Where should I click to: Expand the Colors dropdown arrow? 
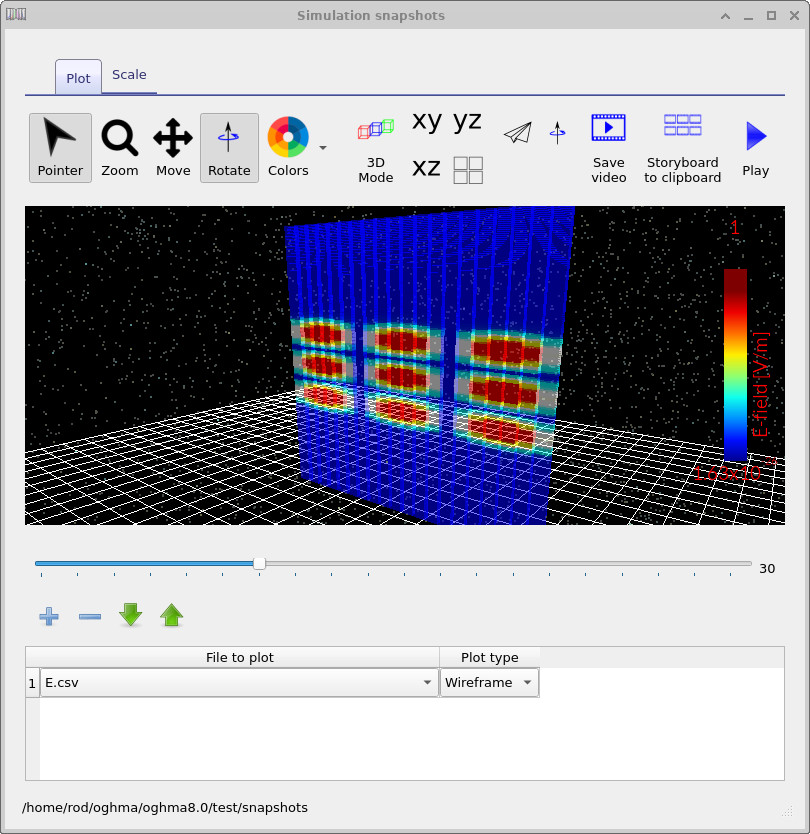[322, 148]
